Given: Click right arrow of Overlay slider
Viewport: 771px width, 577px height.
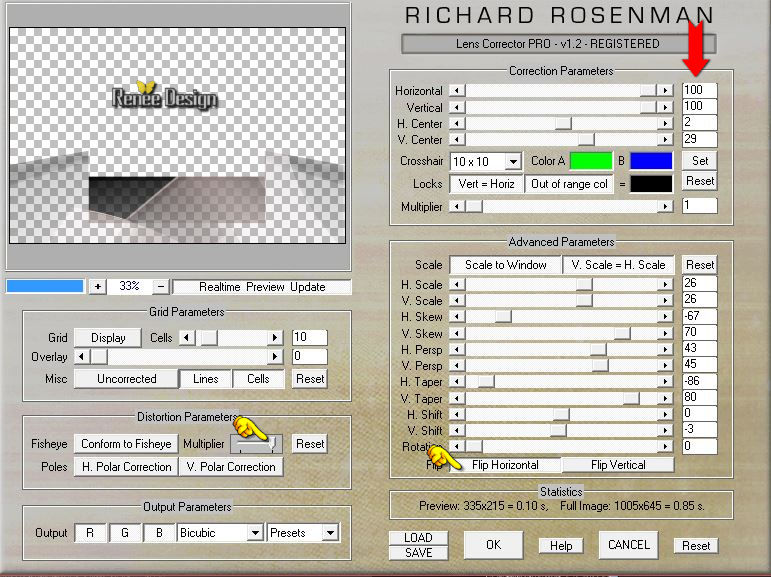Looking at the screenshot, I should (275, 356).
